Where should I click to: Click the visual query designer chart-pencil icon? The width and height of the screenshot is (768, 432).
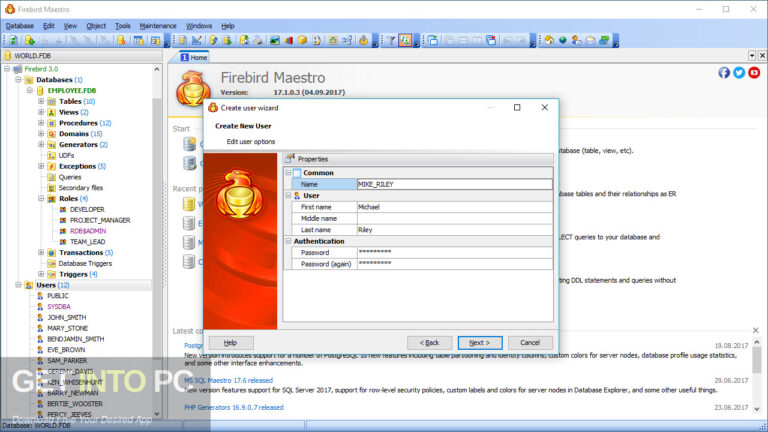pos(197,41)
